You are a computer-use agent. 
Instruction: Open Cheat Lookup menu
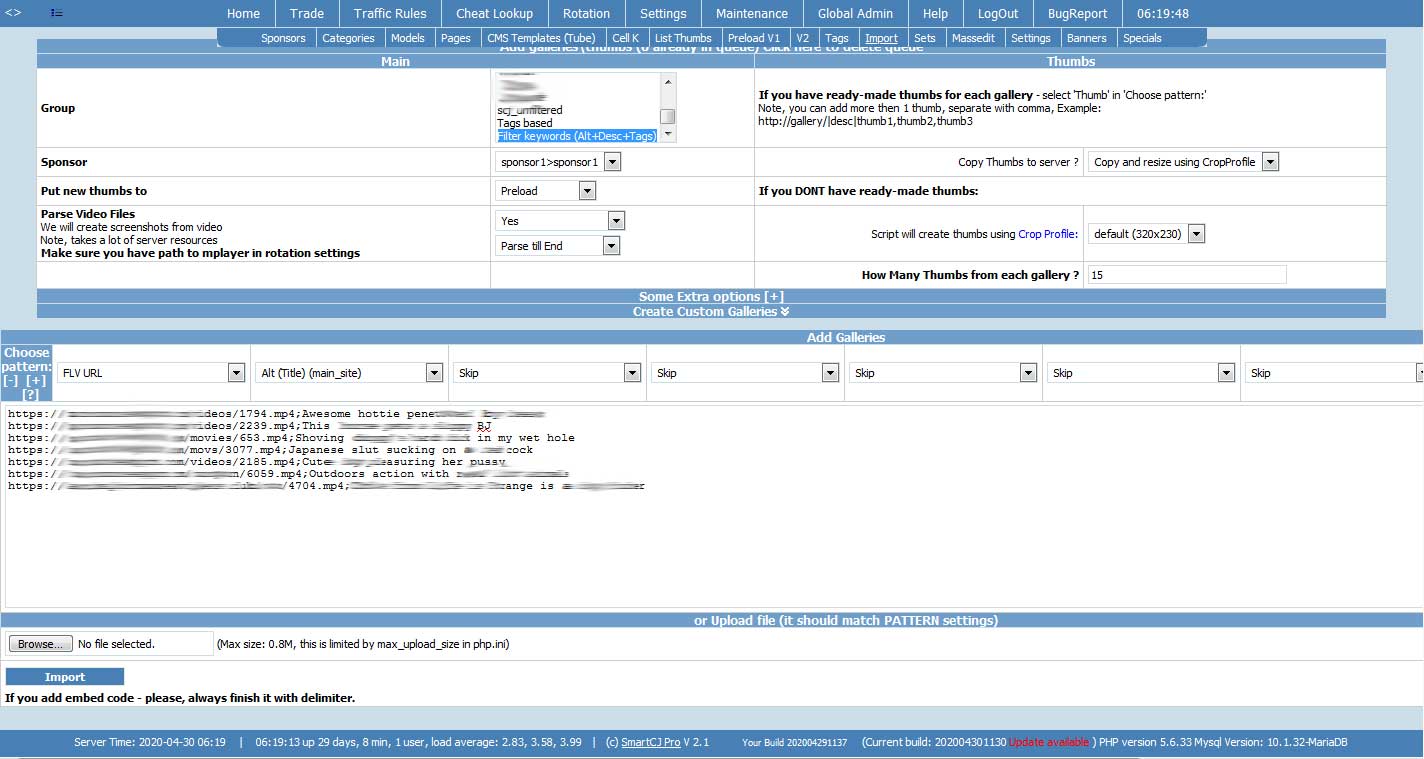click(x=494, y=13)
